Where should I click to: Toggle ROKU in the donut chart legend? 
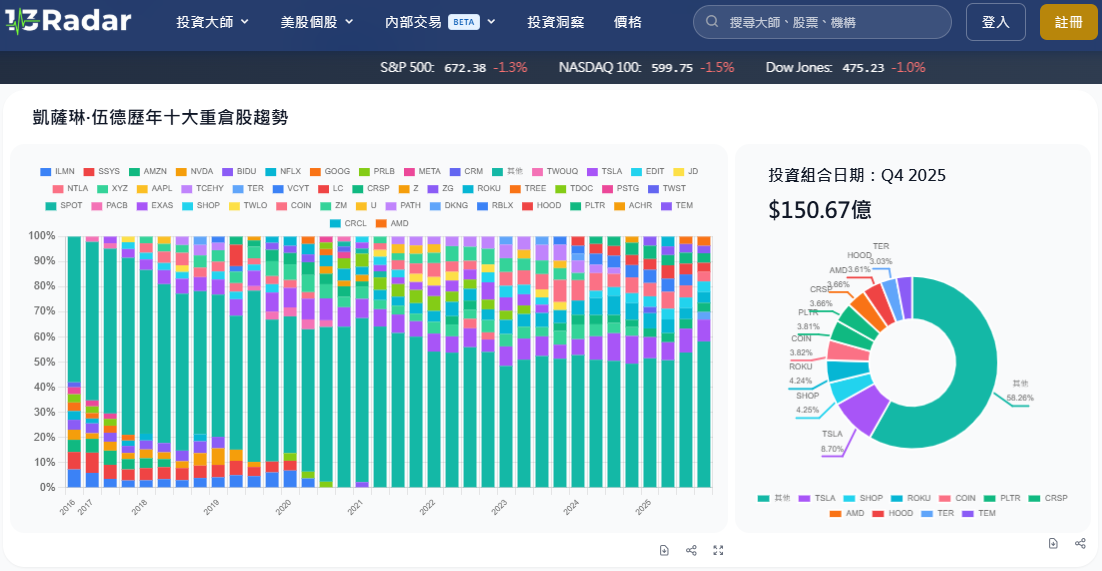click(x=913, y=498)
